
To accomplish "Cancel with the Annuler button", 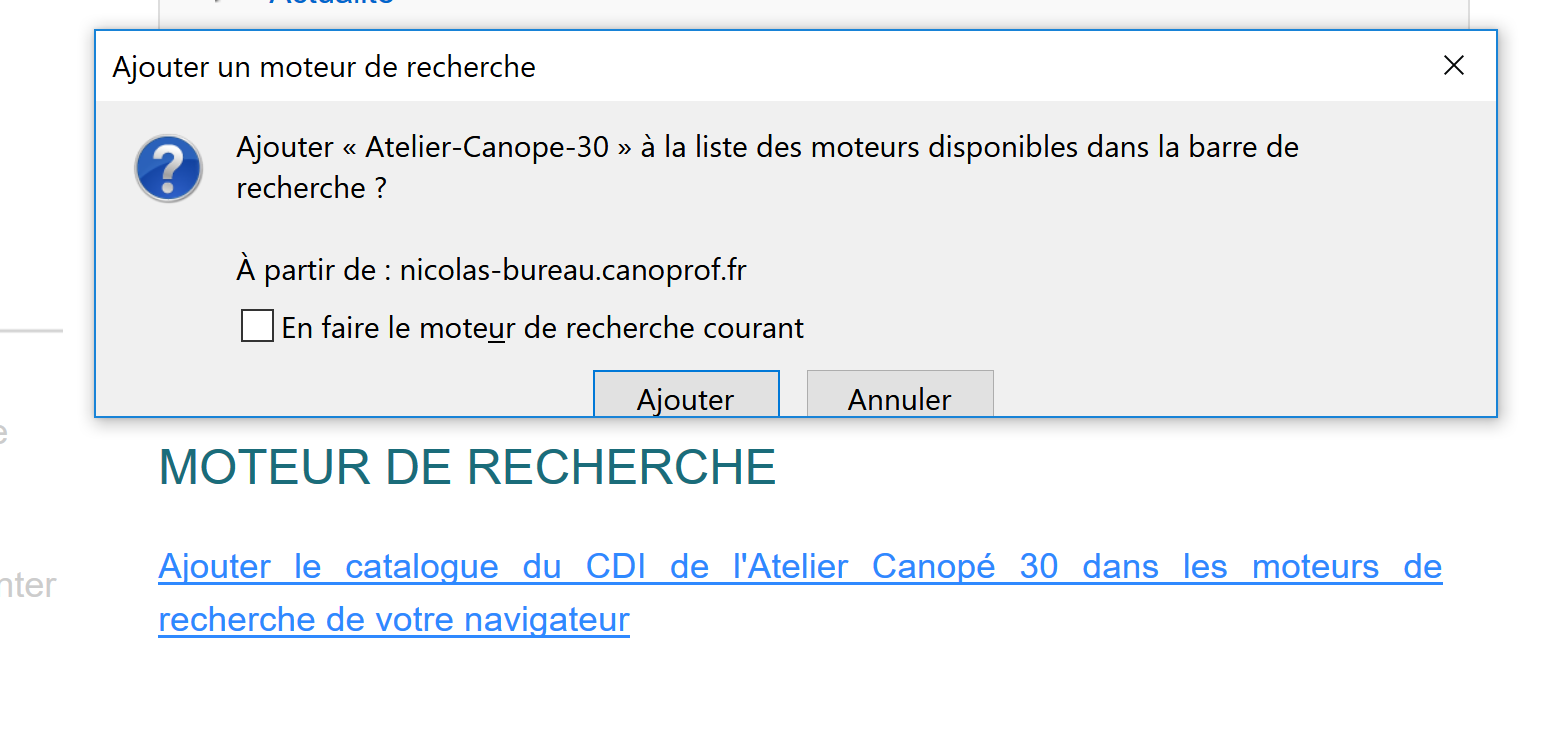I will (899, 398).
